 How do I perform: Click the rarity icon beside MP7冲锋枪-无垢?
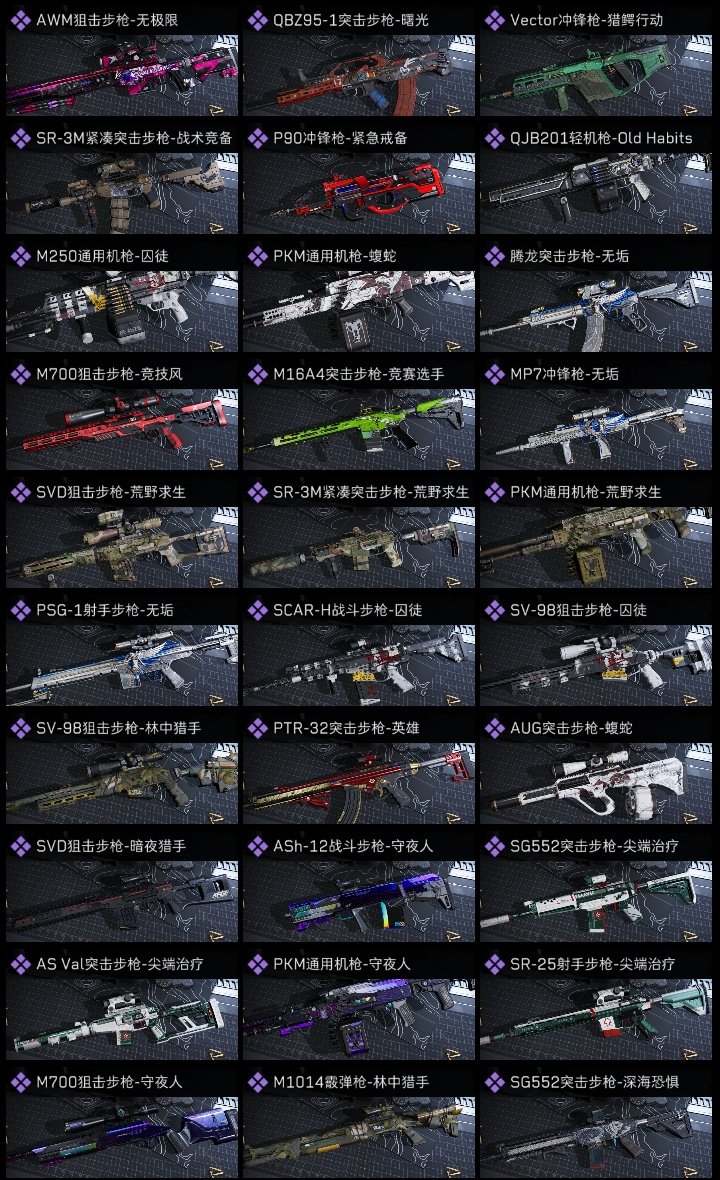494,375
